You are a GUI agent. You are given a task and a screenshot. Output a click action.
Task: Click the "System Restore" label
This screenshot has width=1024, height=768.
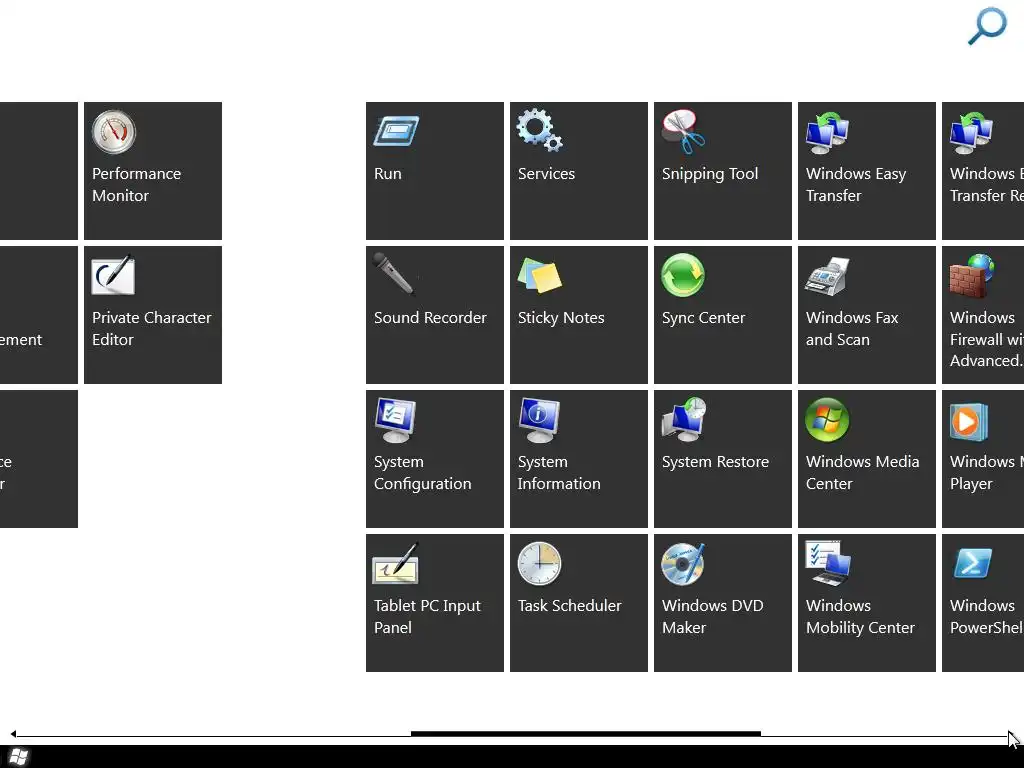715,462
